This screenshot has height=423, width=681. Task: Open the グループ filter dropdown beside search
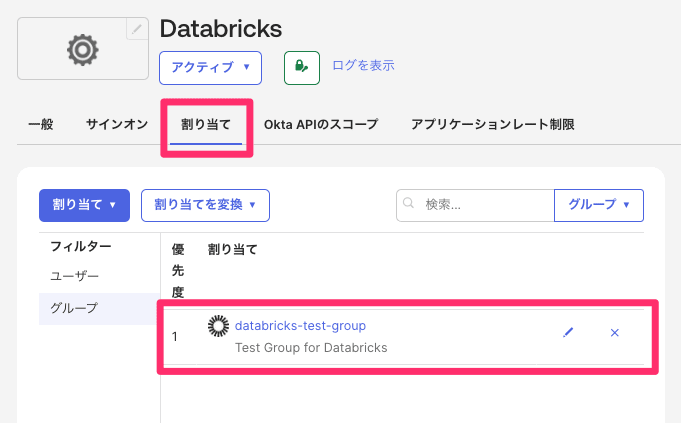[x=599, y=205]
